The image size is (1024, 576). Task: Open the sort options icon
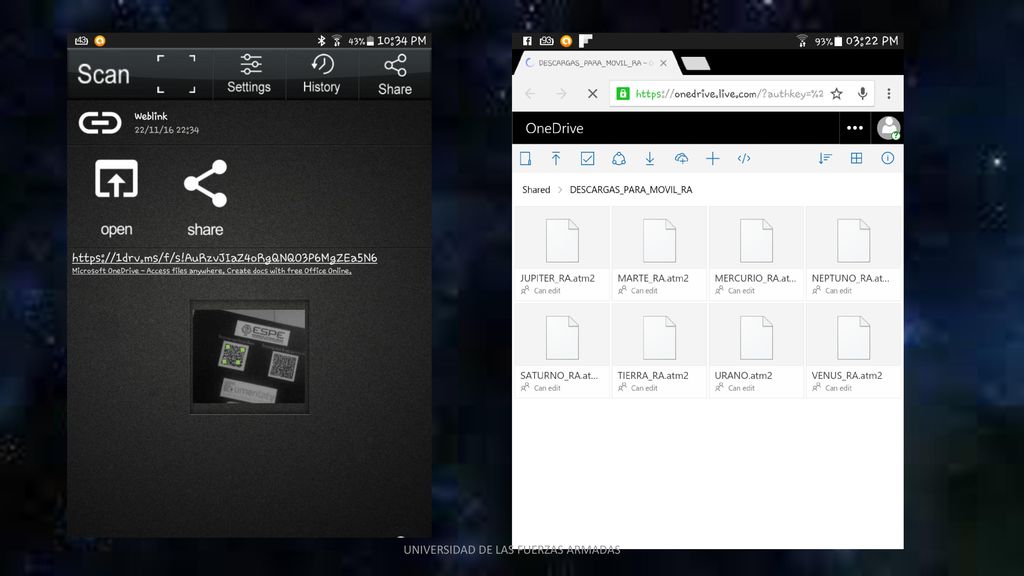[825, 159]
